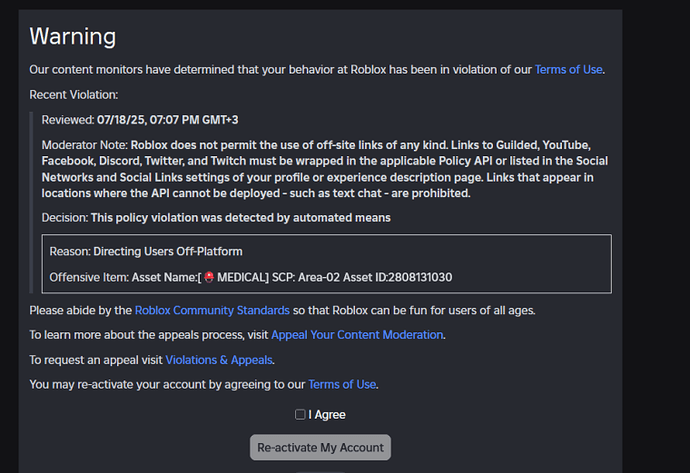Click the "Offensive Item:" label
The width and height of the screenshot is (690, 473).
(89, 276)
